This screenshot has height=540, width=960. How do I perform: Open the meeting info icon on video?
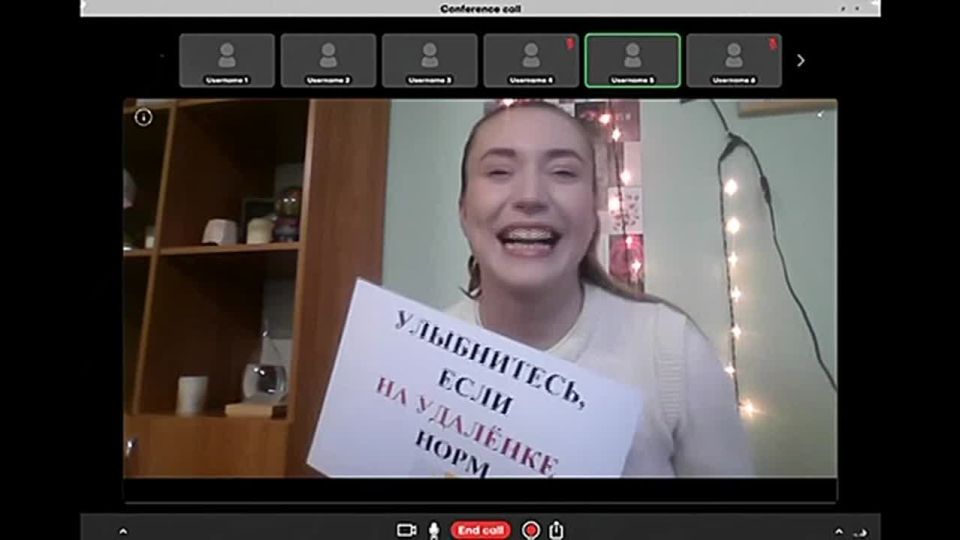143,118
